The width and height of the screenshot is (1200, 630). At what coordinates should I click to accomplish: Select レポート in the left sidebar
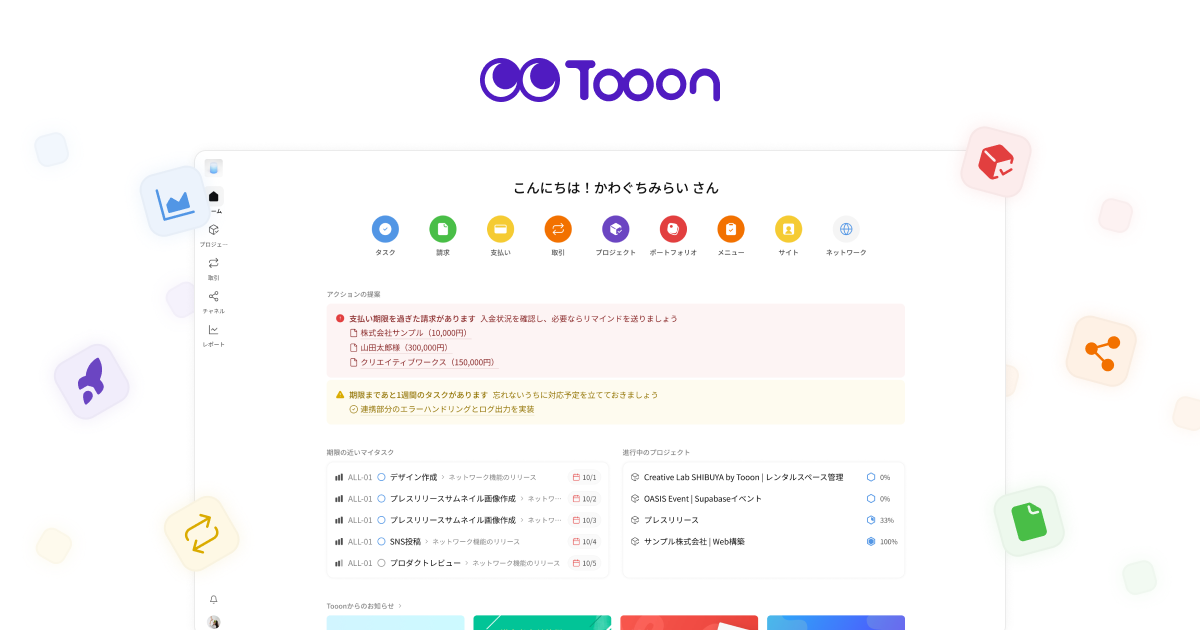pyautogui.click(x=213, y=335)
